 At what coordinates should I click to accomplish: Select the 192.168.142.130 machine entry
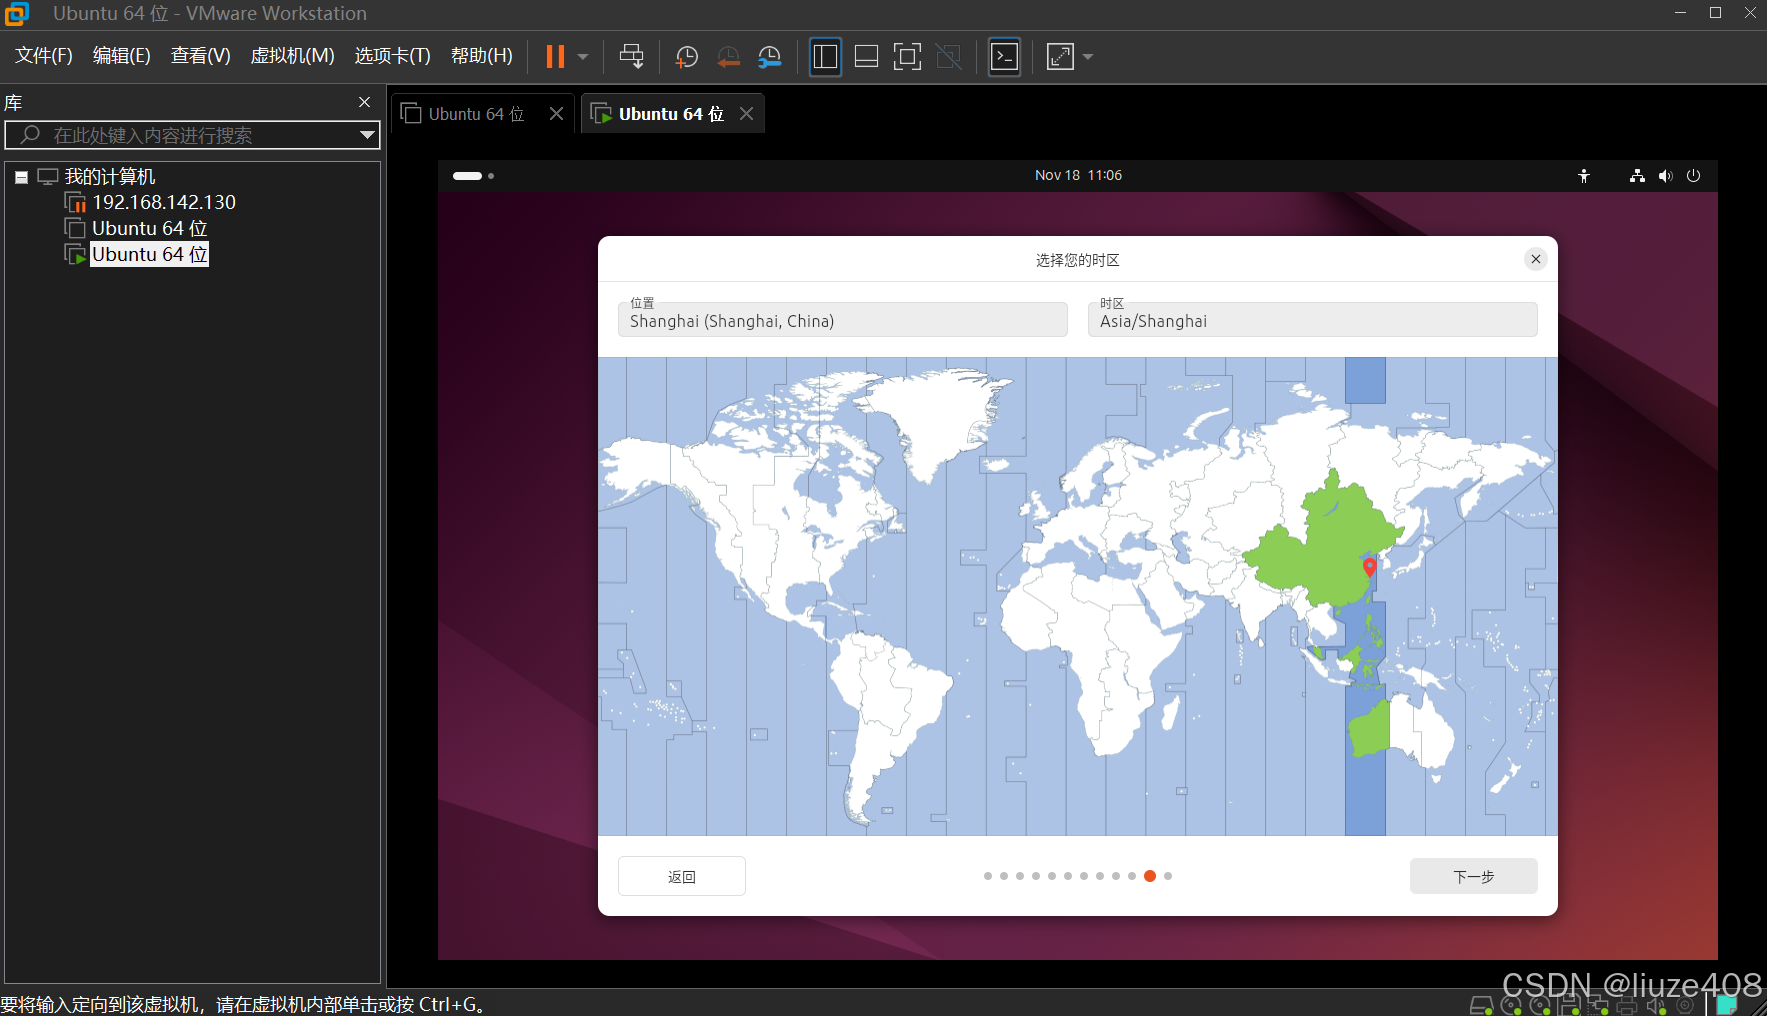(164, 203)
